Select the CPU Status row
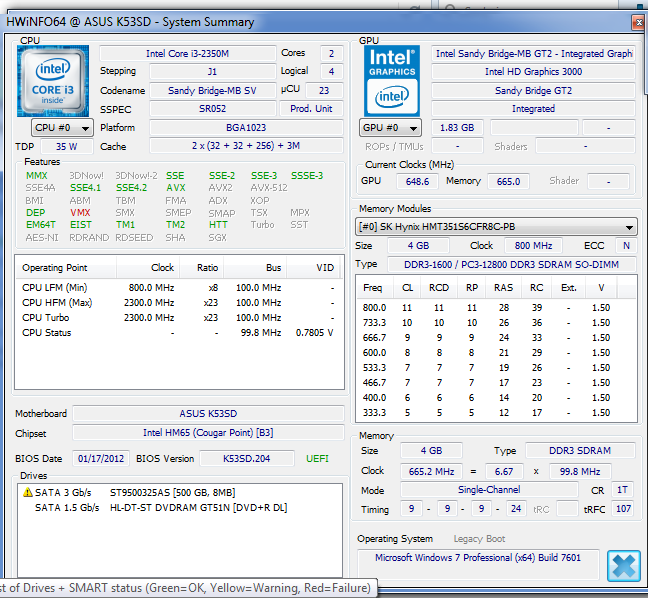This screenshot has height=598, width=648. click(x=179, y=333)
